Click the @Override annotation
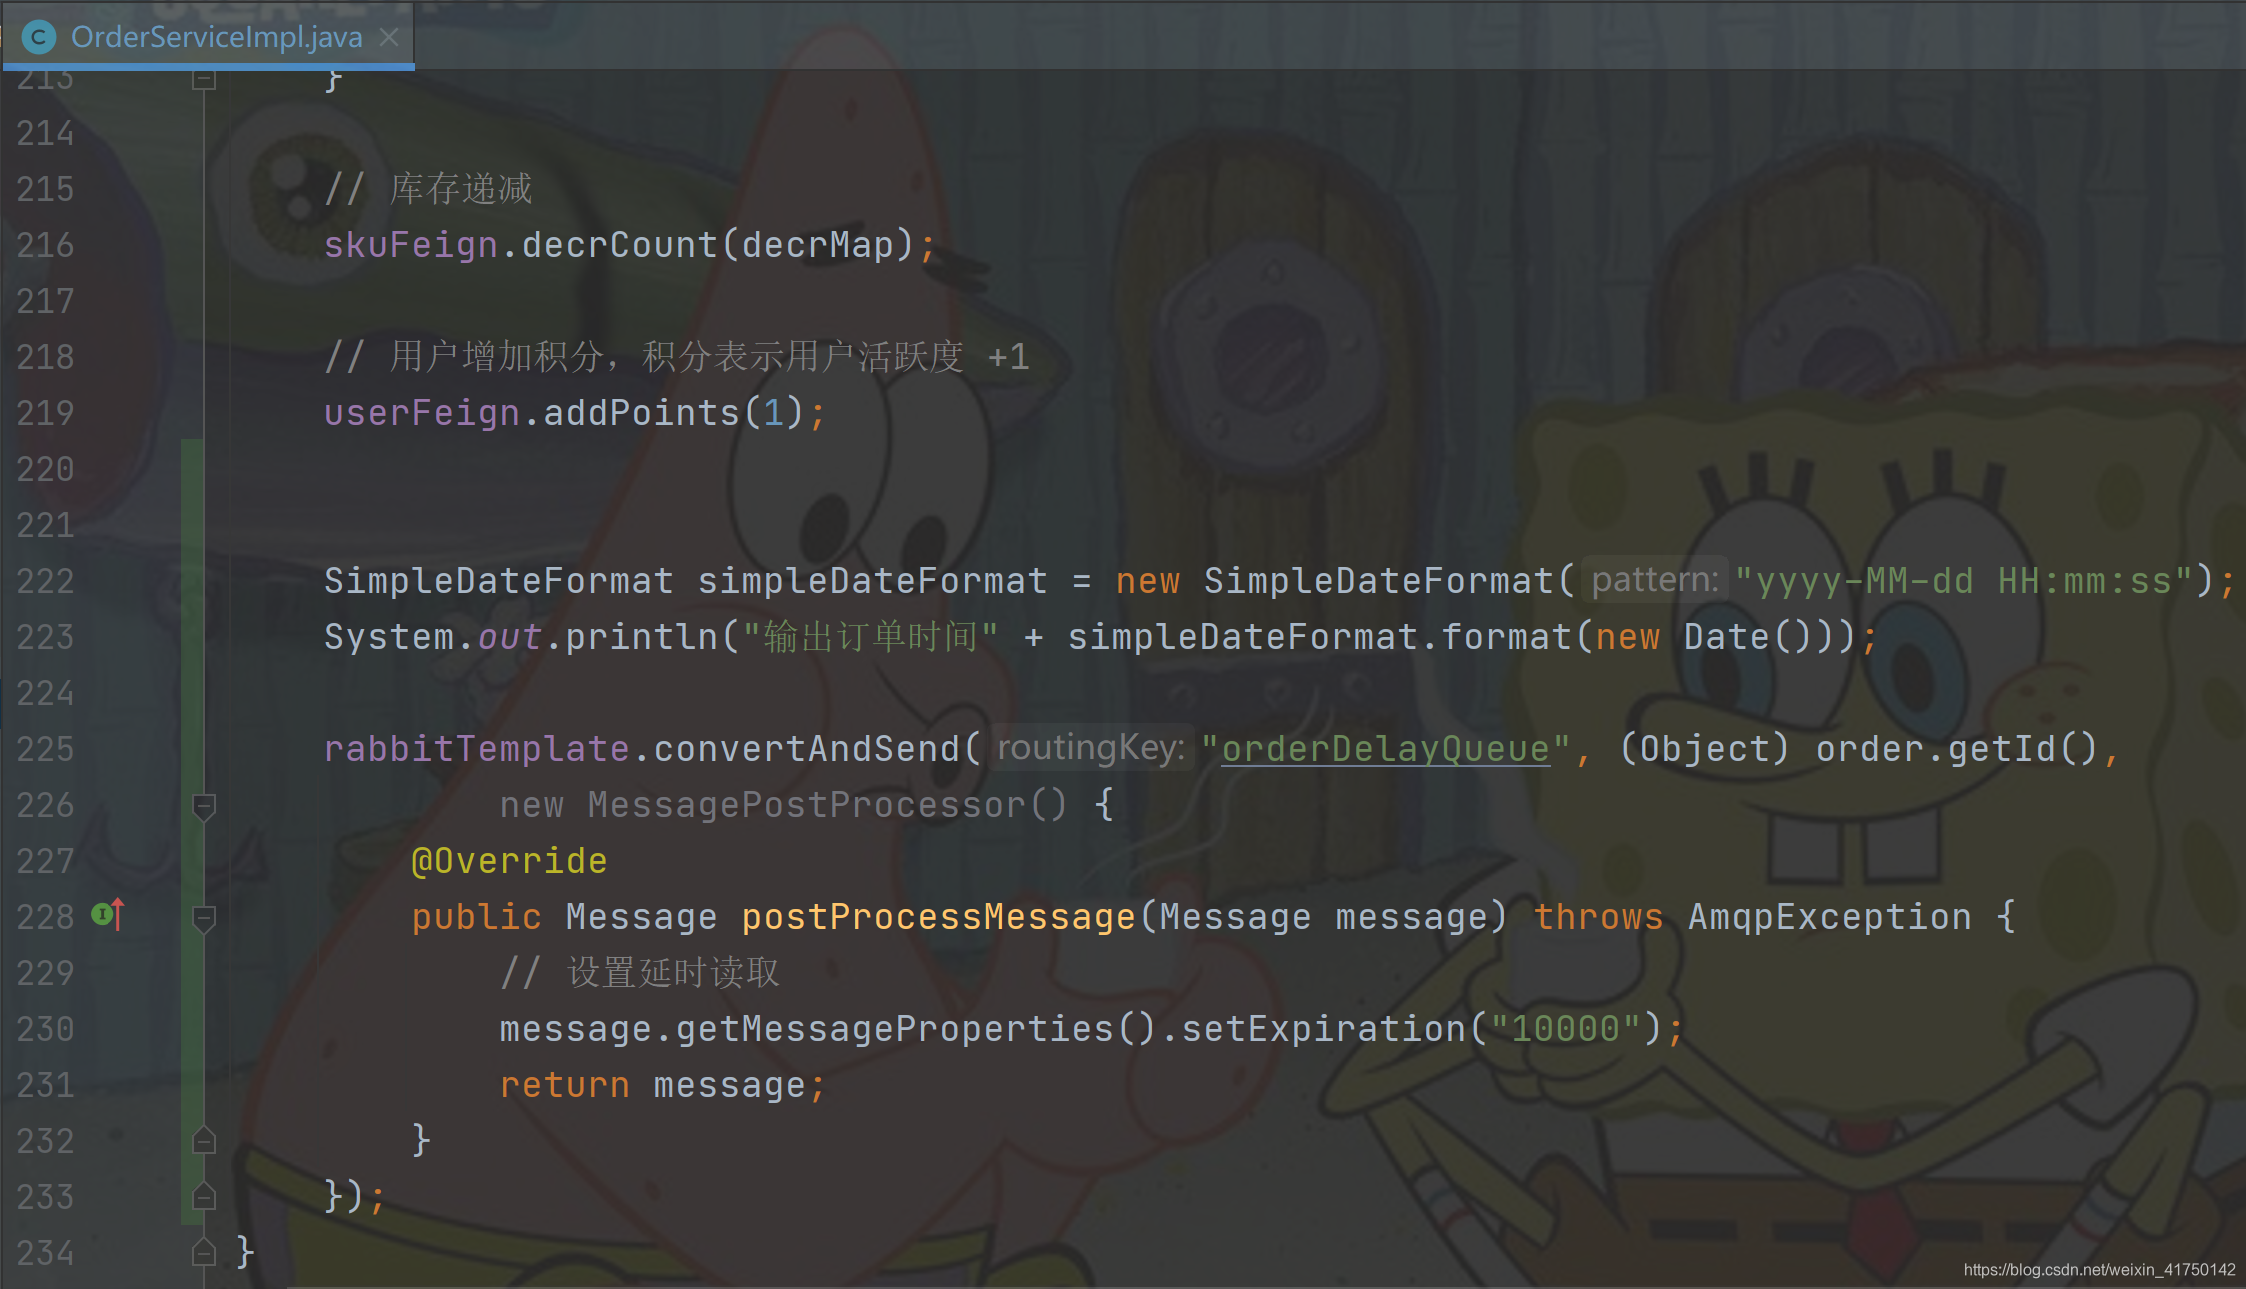 509,861
